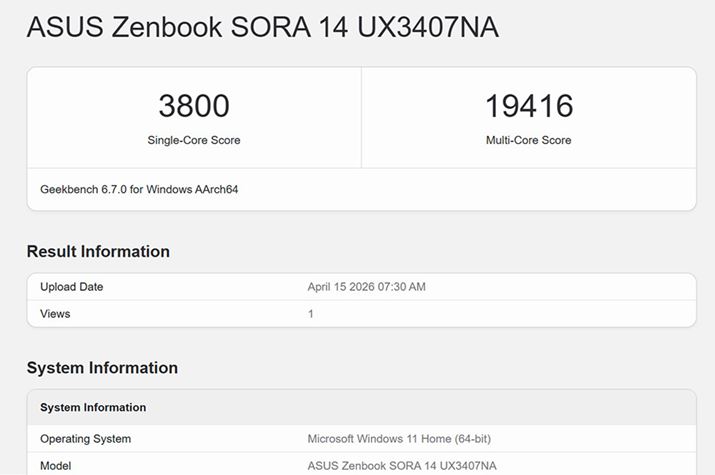The height and width of the screenshot is (475, 715).
Task: Click the Result Information heading
Action: pyautogui.click(x=98, y=252)
